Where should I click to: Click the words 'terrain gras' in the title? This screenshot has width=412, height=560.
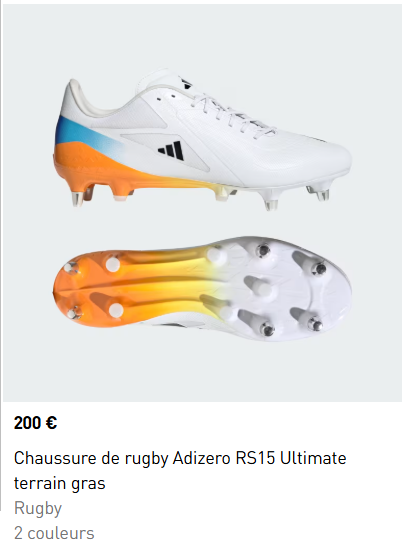click(60, 484)
